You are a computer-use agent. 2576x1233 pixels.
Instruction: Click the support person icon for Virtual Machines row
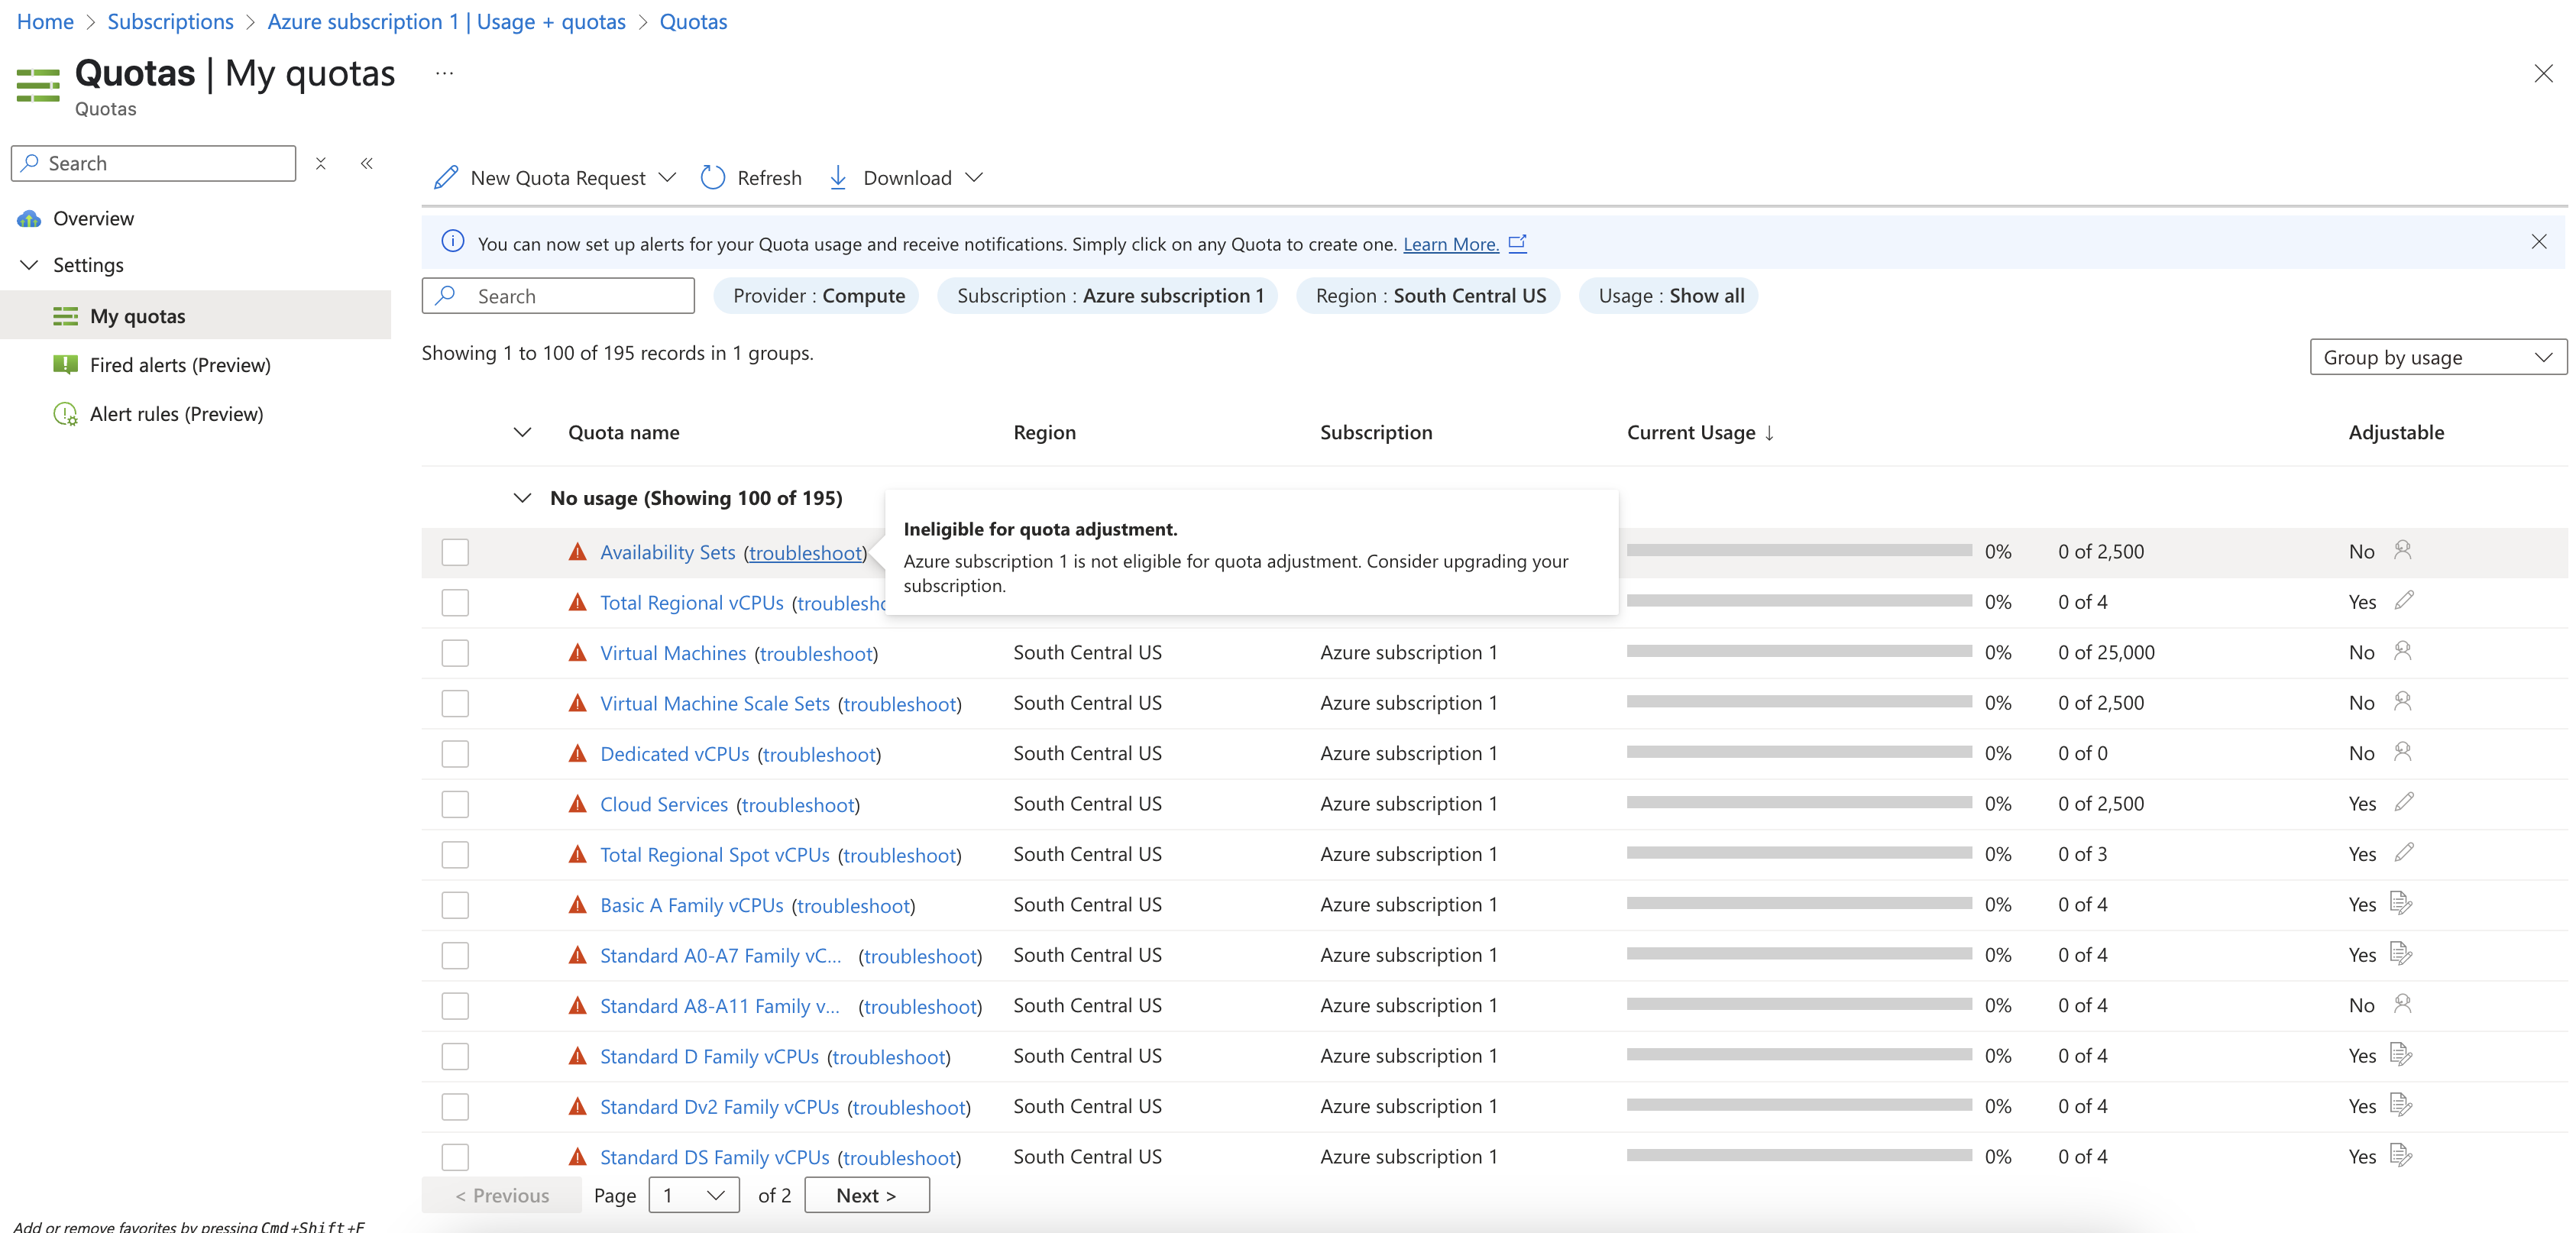(x=2402, y=651)
